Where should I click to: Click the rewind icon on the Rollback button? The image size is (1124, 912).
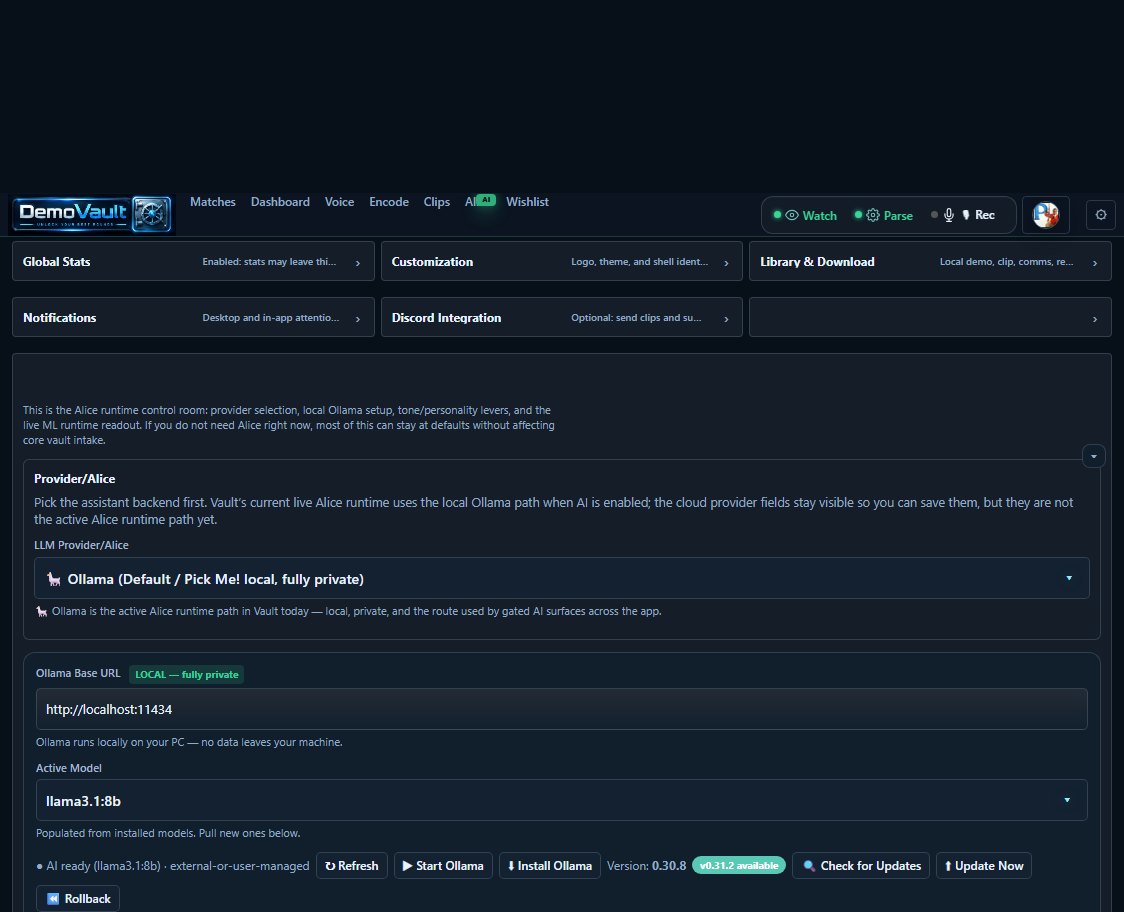tap(53, 898)
